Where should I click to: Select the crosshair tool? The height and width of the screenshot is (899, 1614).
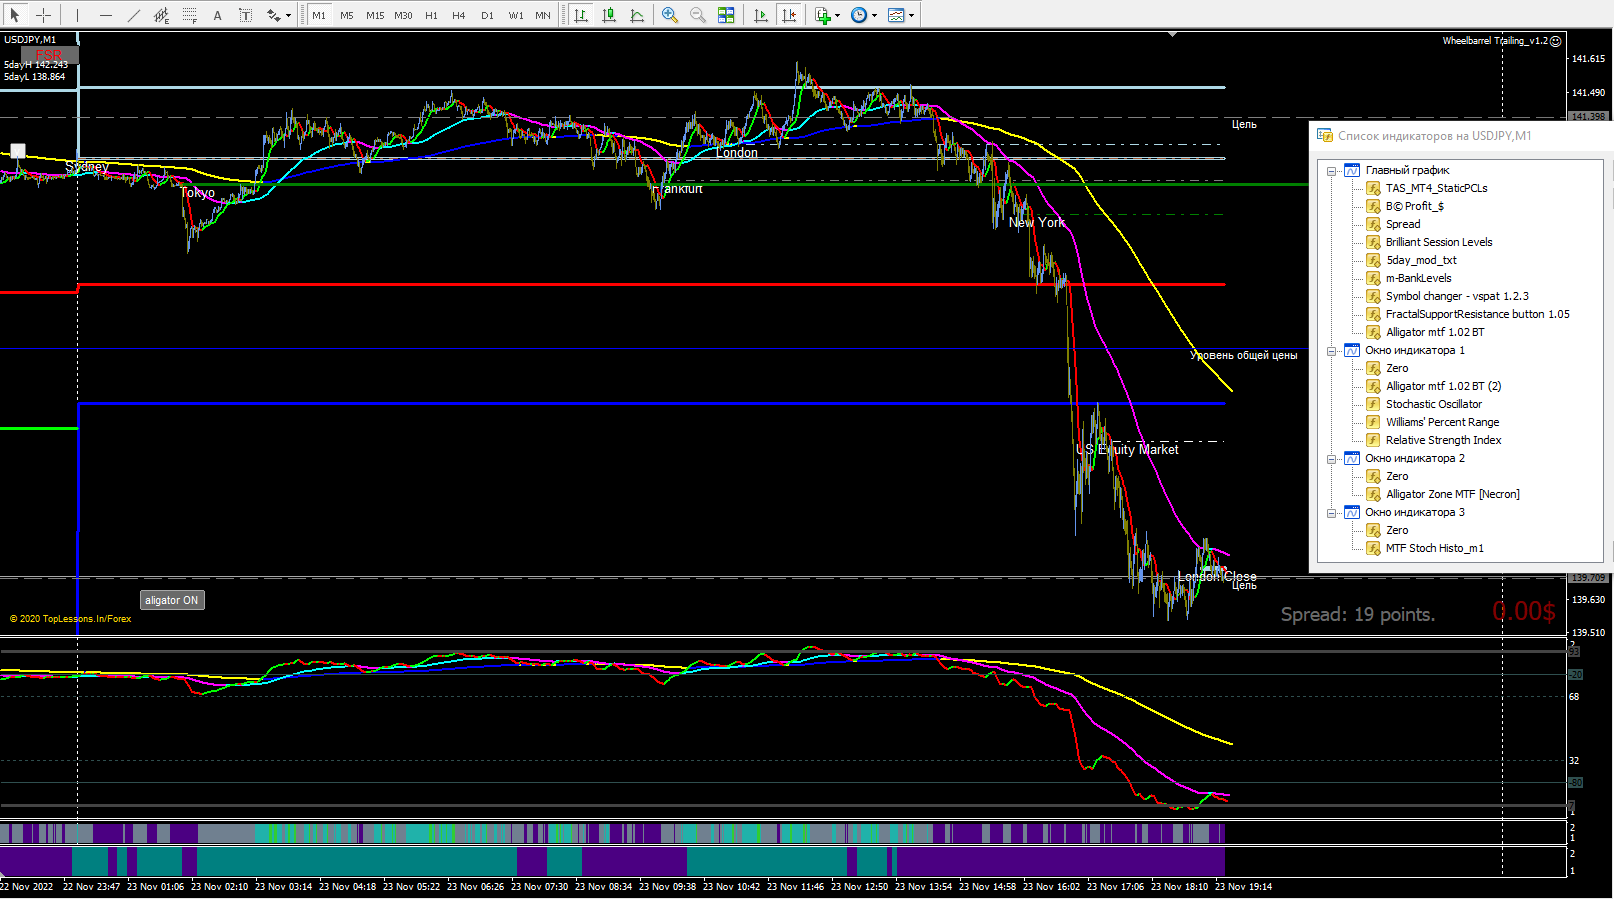click(43, 15)
